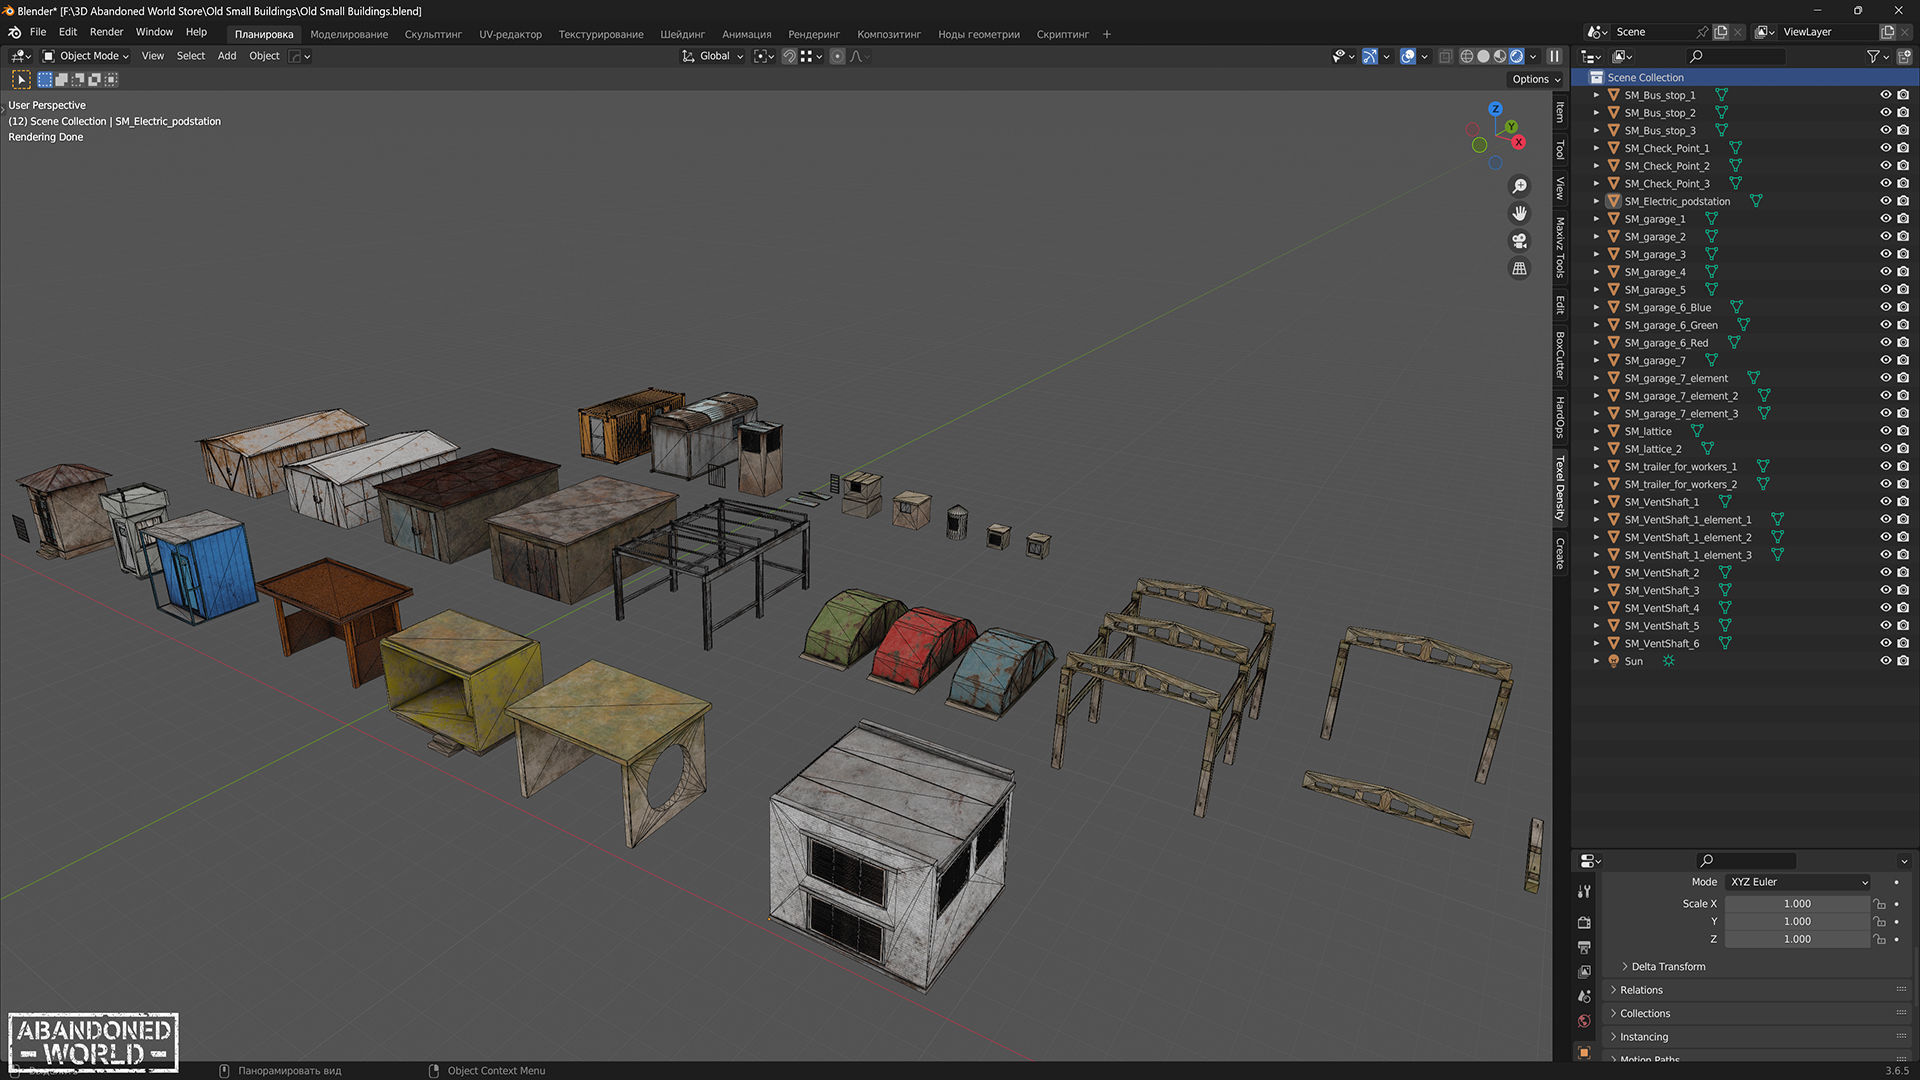Hide SM_garage_6_Red with its eye icon
Image resolution: width=1920 pixels, height=1080 pixels.
click(x=1885, y=343)
